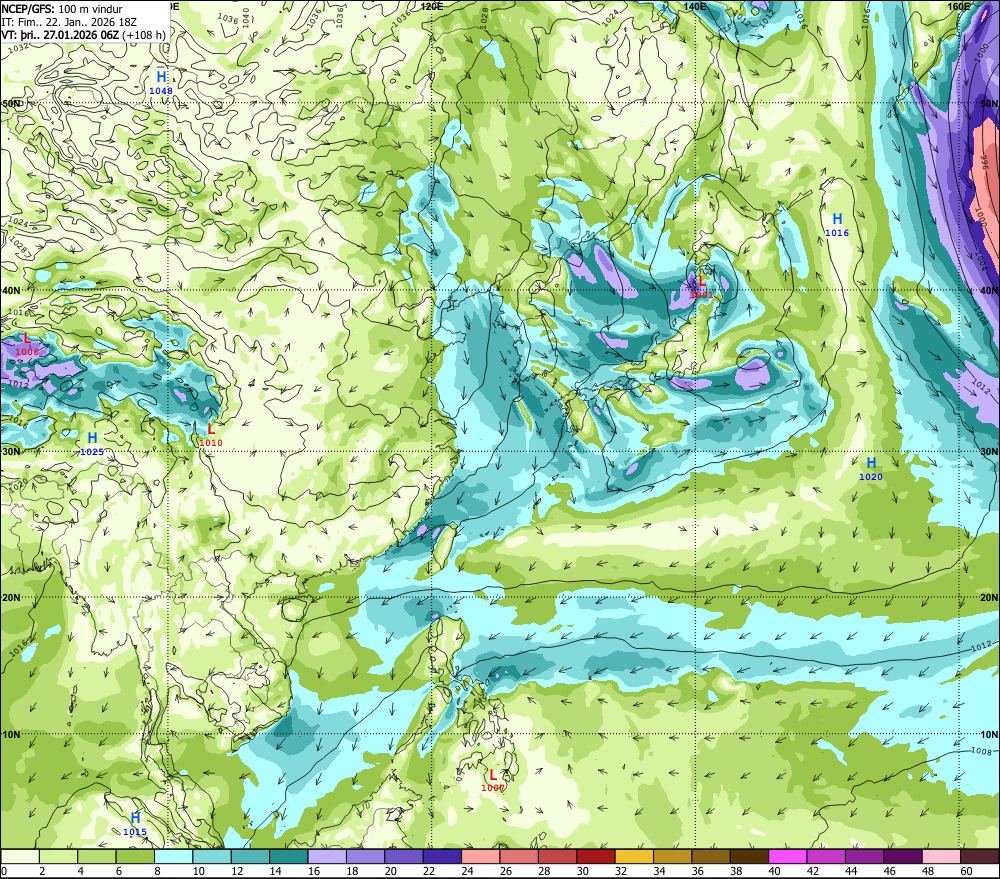Select the 1010 pressure value
Screen dimensions: 1000x879
211,443
